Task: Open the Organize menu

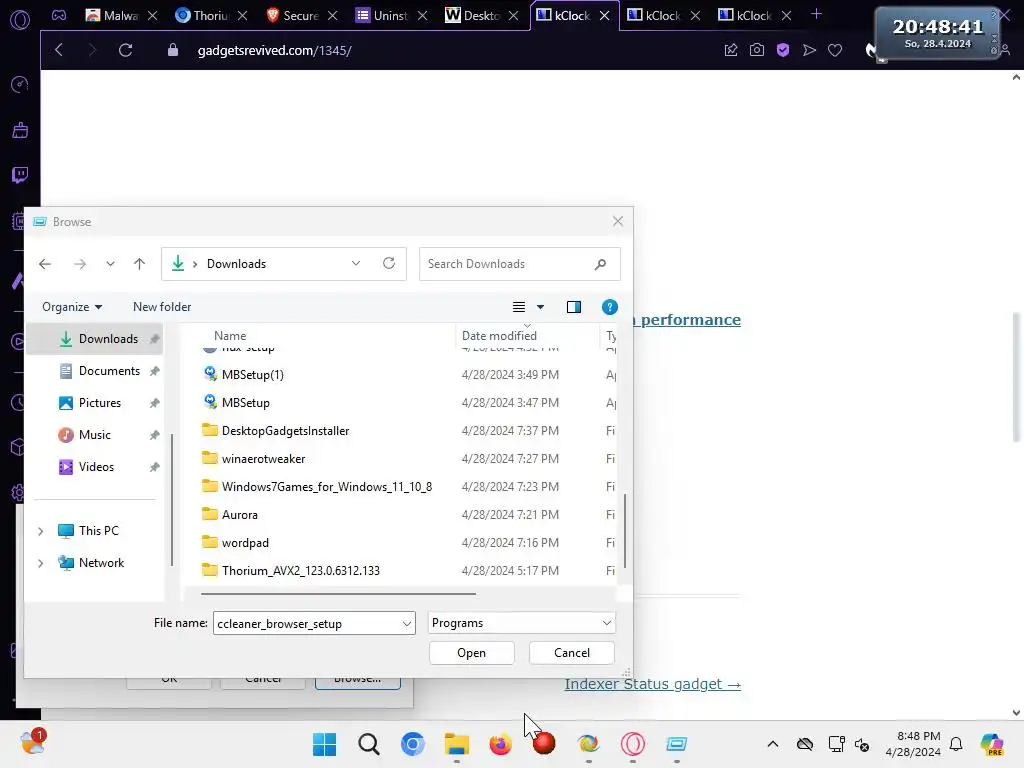Action: pyautogui.click(x=72, y=307)
